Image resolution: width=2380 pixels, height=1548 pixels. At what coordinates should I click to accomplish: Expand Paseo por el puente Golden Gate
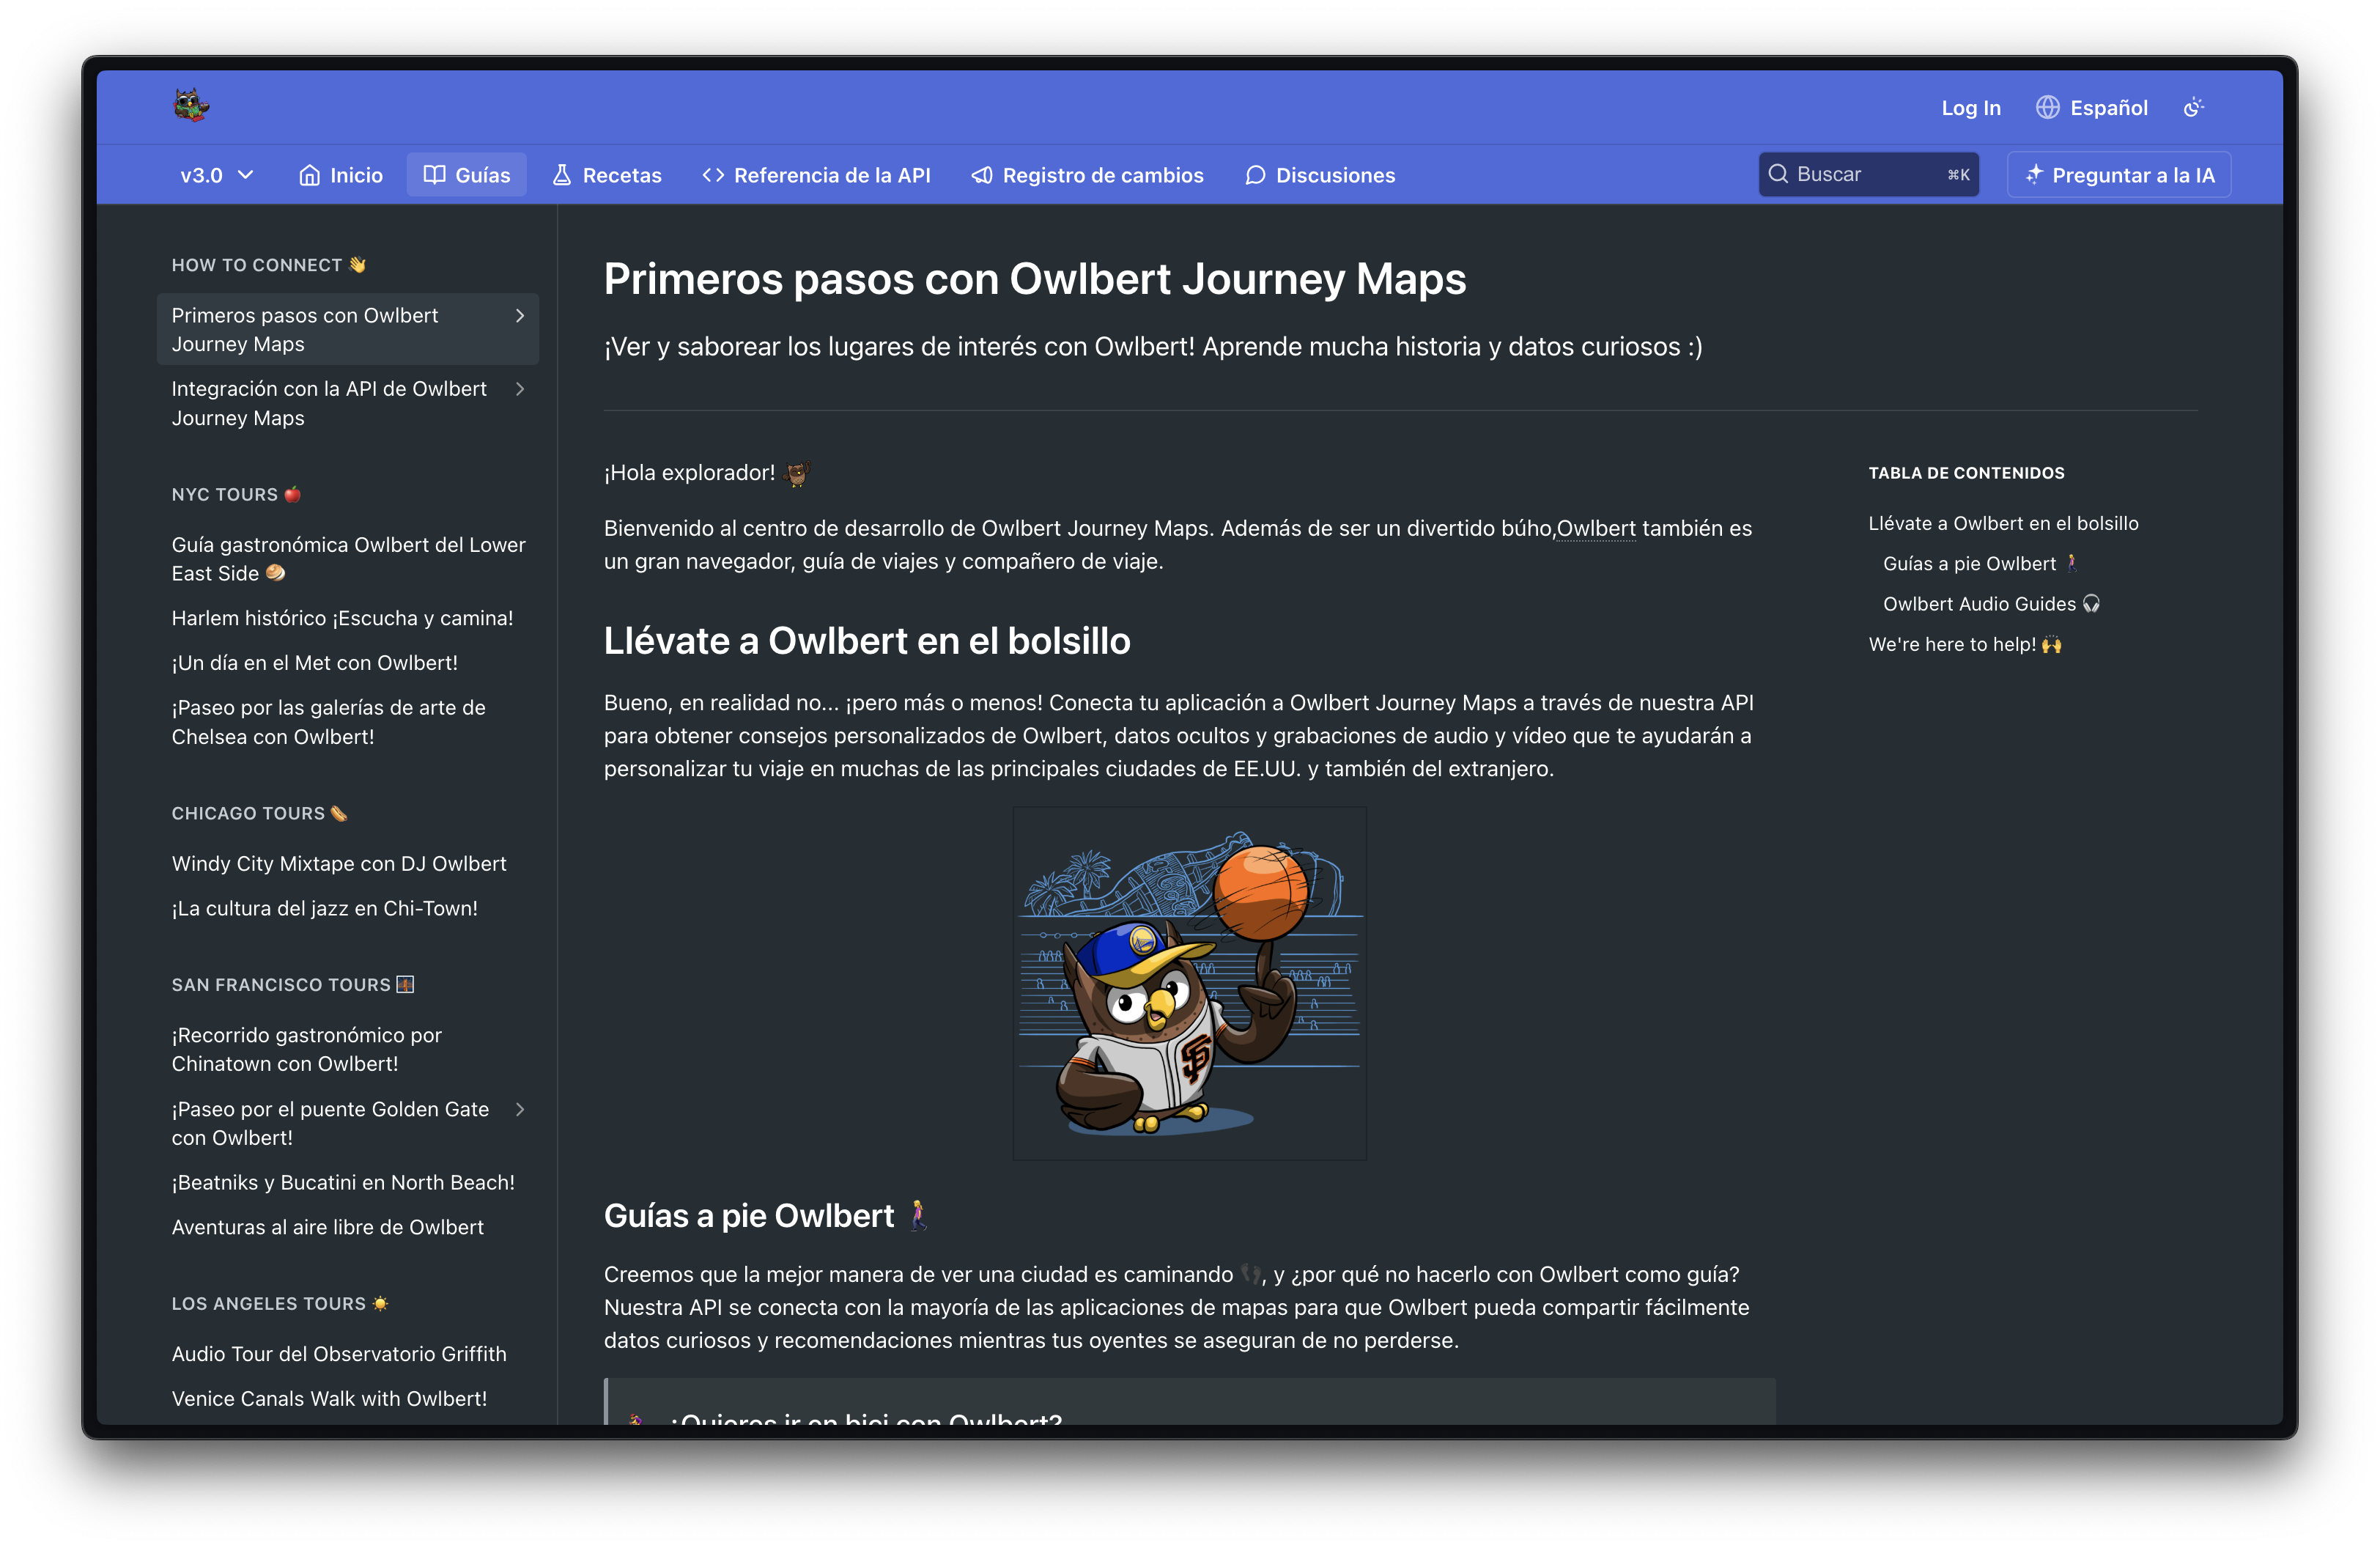[520, 1109]
